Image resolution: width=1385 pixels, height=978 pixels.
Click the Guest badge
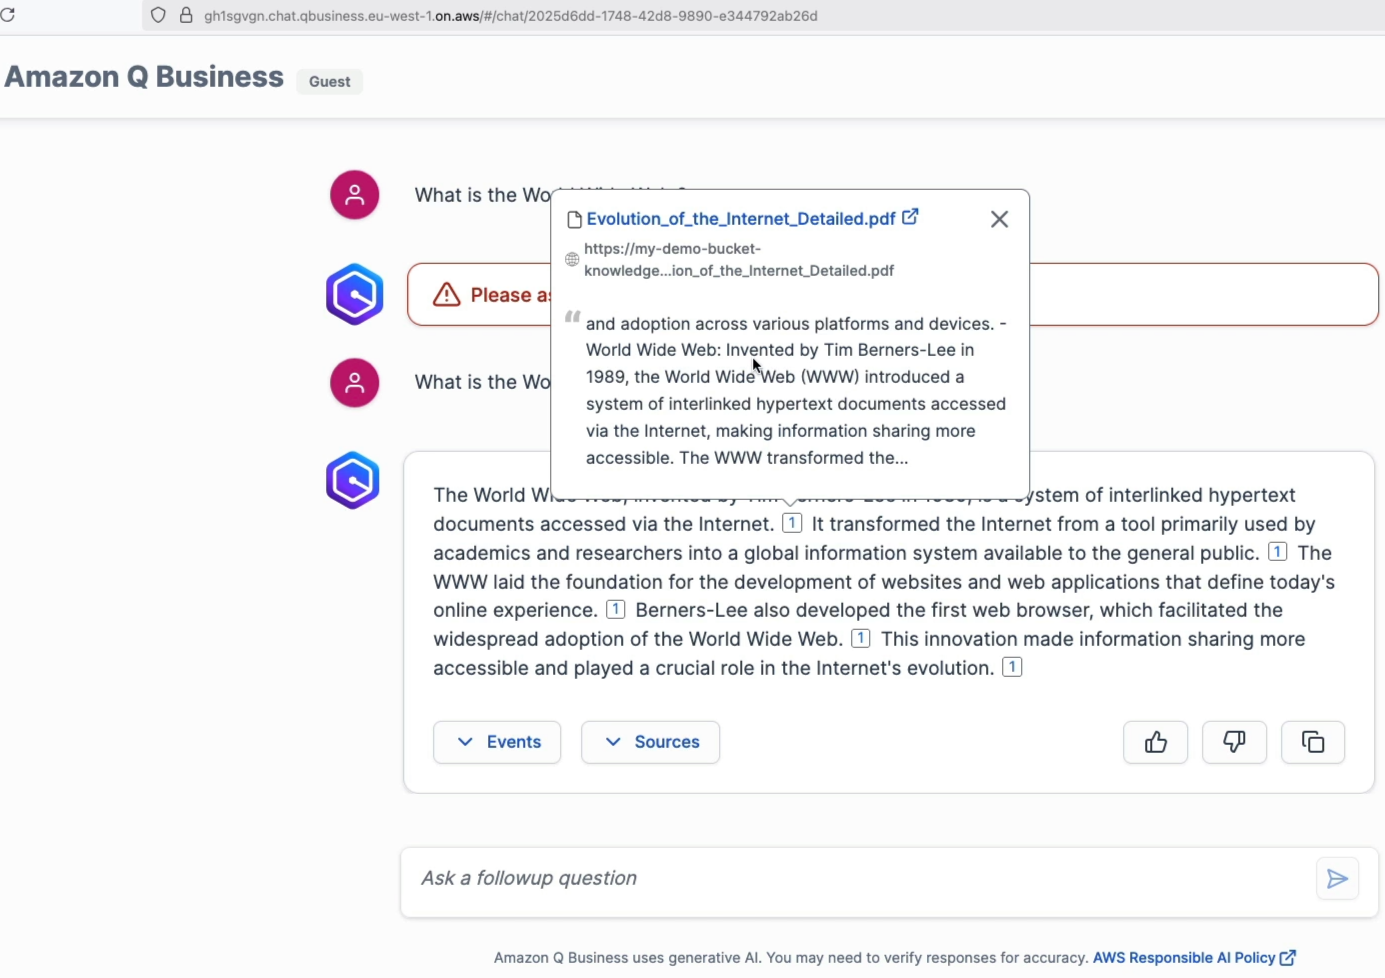329,82
